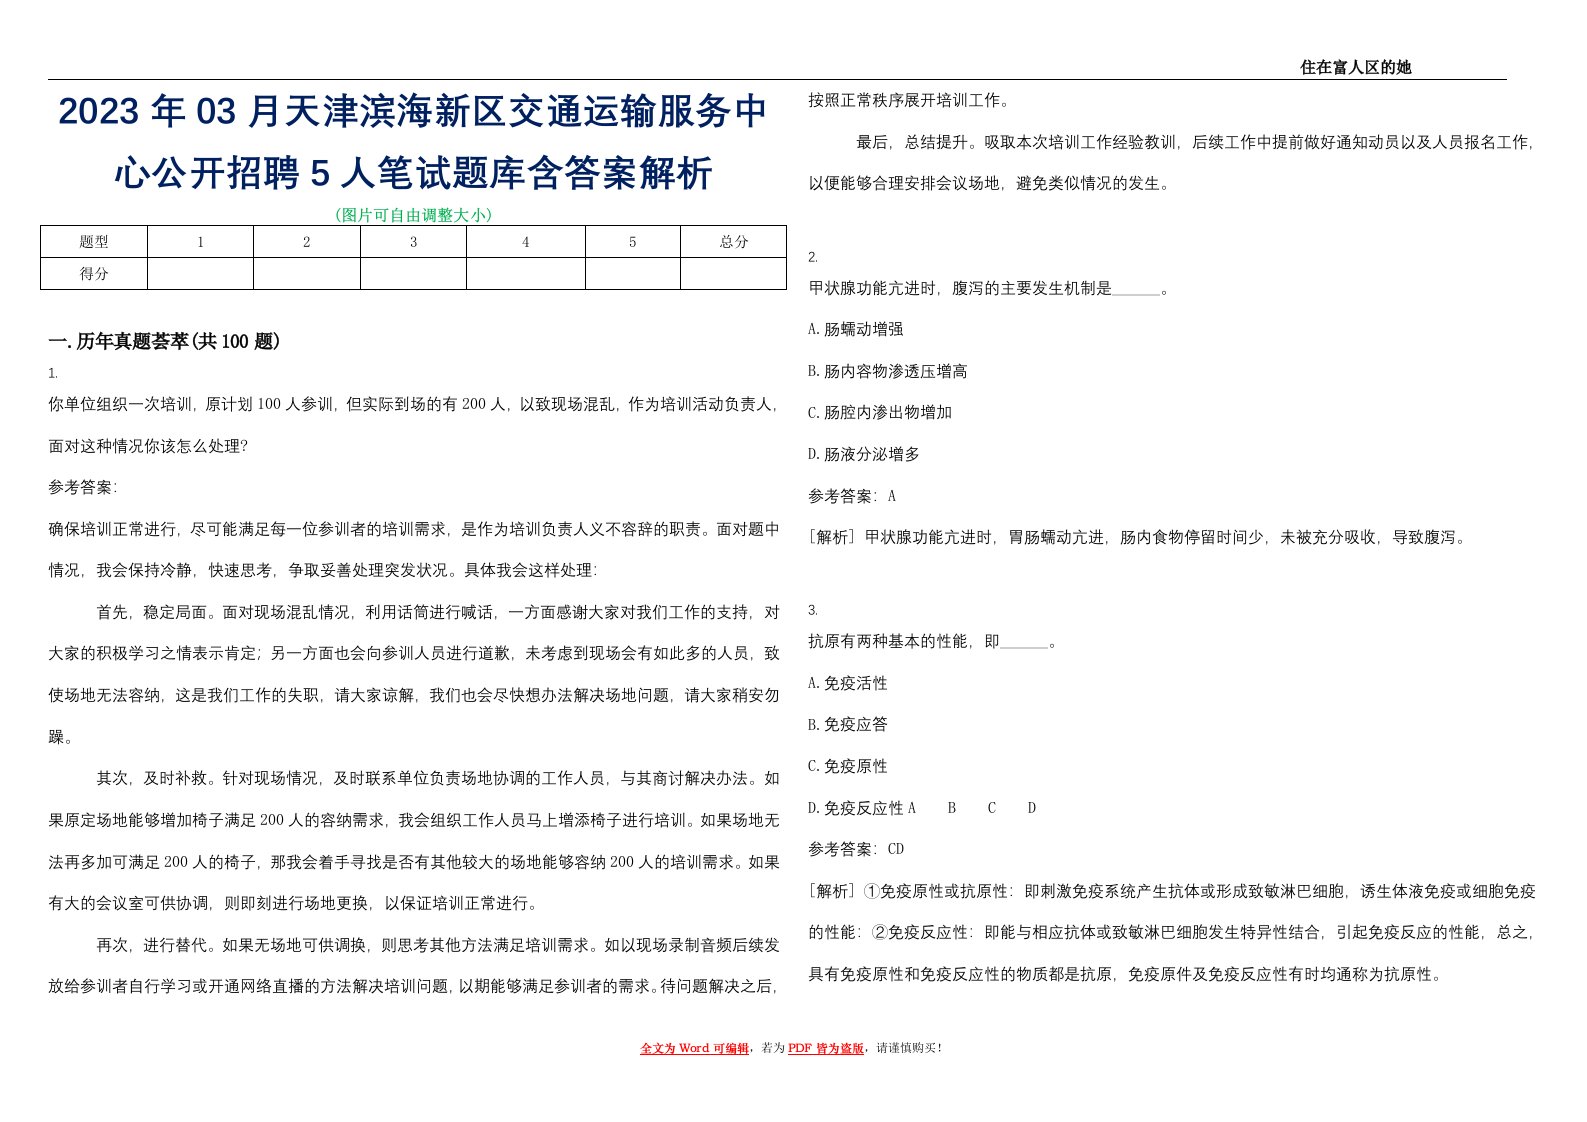Click the link "全文为 Word 可编辑"
The image size is (1587, 1122).
click(x=694, y=1048)
